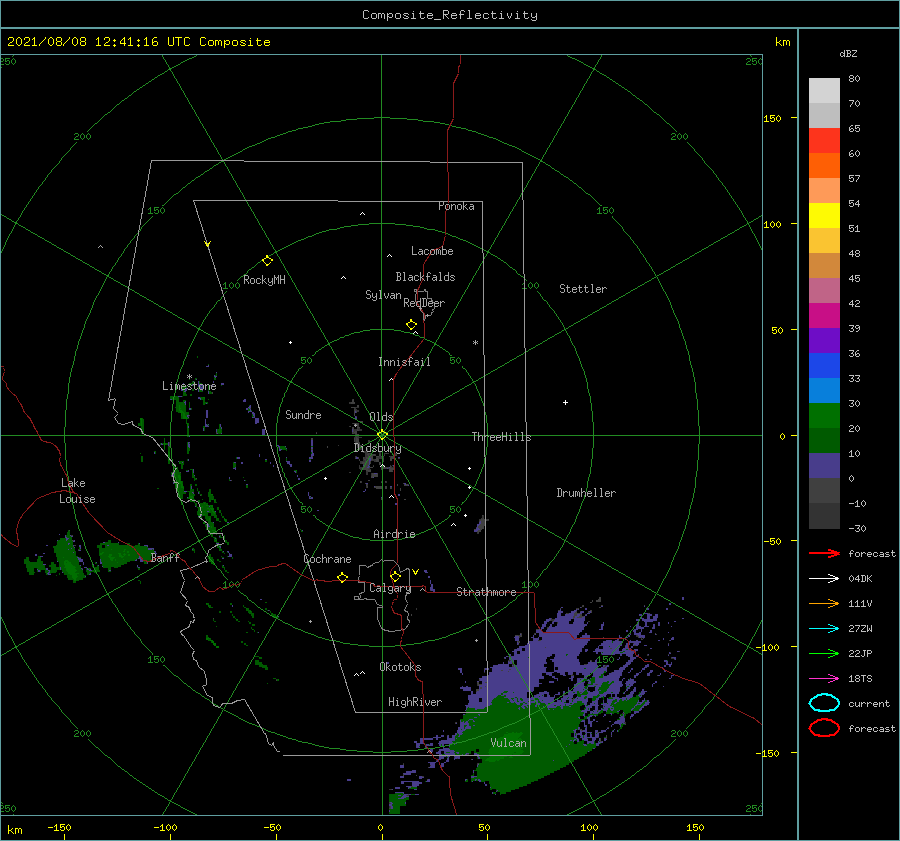
Task: Click the magenta 18TS arrow legend icon
Action: pyautogui.click(x=824, y=679)
